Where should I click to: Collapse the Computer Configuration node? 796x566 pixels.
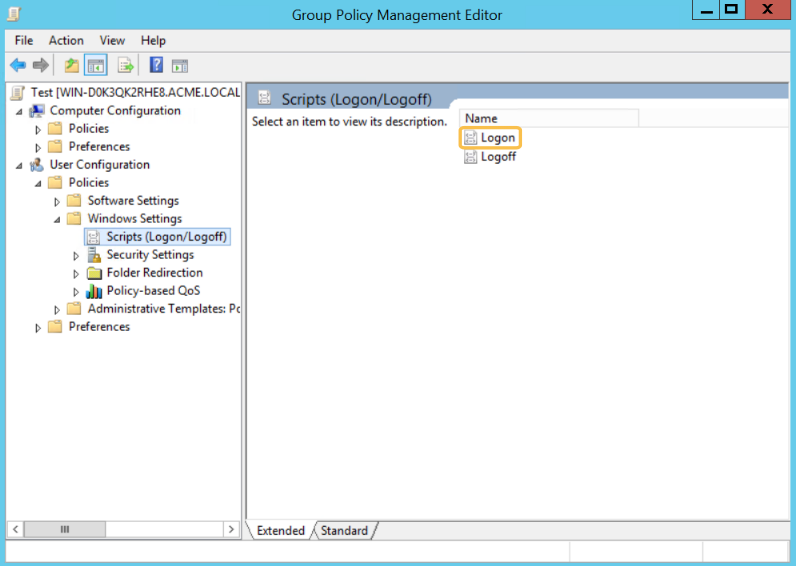point(19,111)
